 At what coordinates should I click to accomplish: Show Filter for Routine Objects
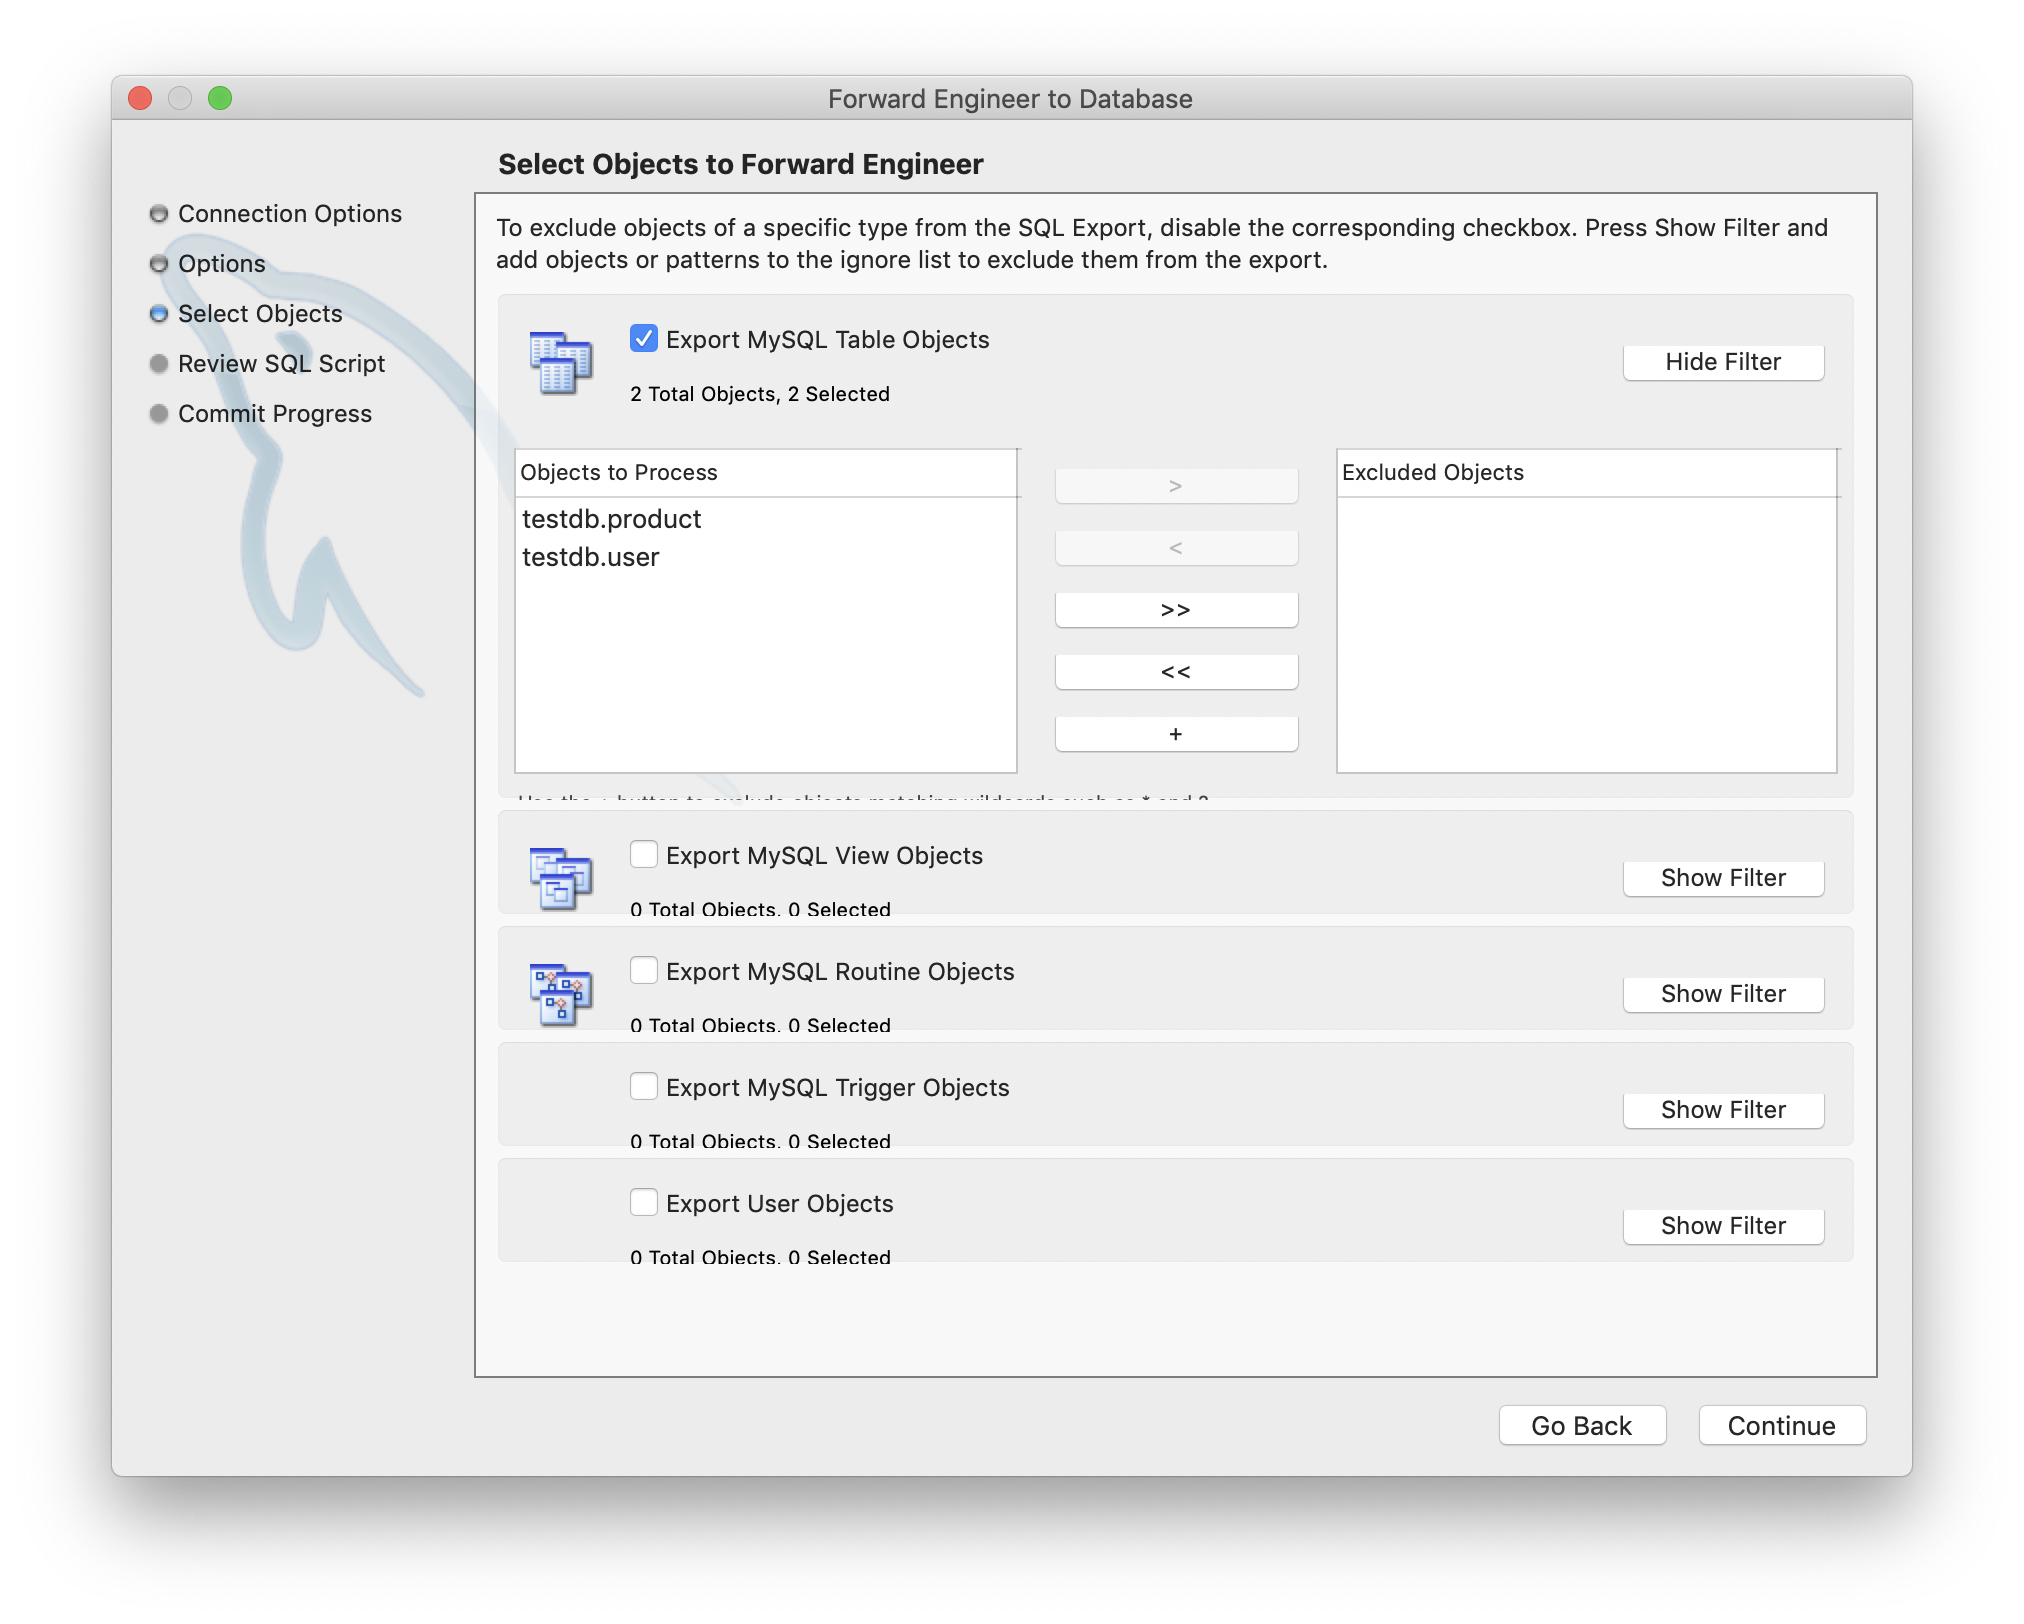[x=1723, y=994]
